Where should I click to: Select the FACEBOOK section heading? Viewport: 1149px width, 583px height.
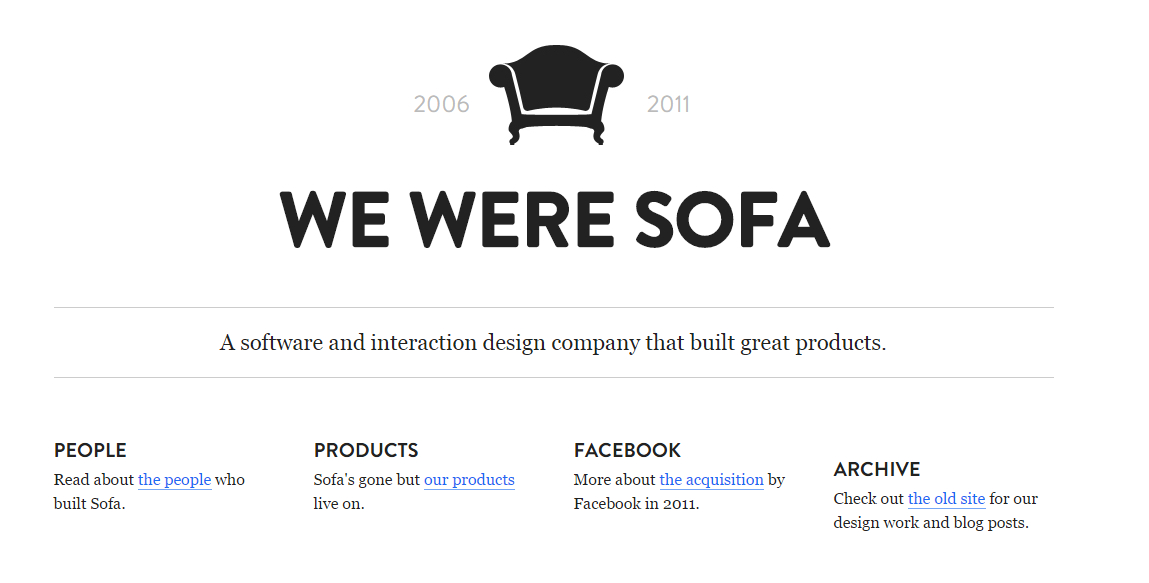(x=627, y=450)
